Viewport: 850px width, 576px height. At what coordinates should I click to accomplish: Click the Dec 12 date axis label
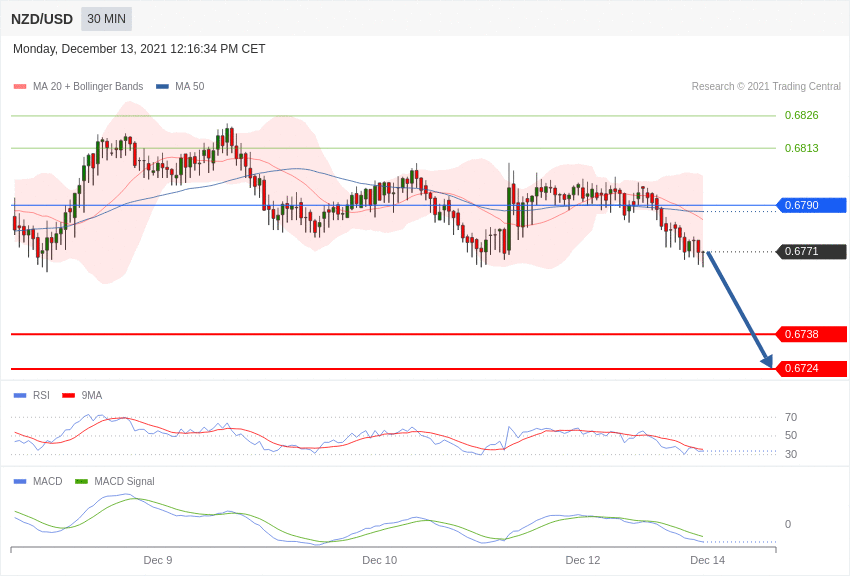coord(583,560)
